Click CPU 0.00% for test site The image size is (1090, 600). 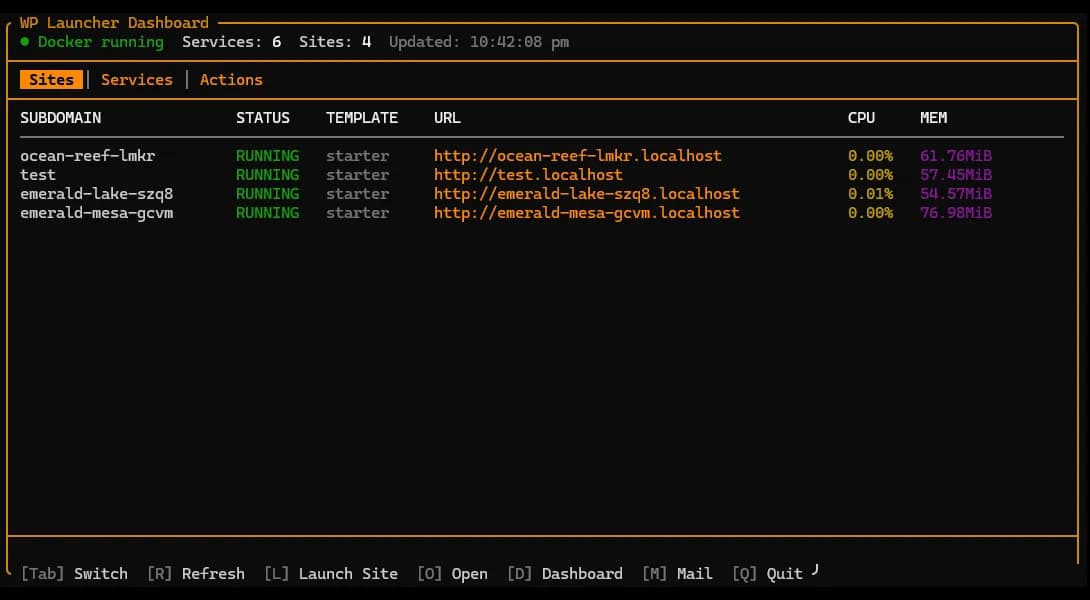click(x=870, y=175)
